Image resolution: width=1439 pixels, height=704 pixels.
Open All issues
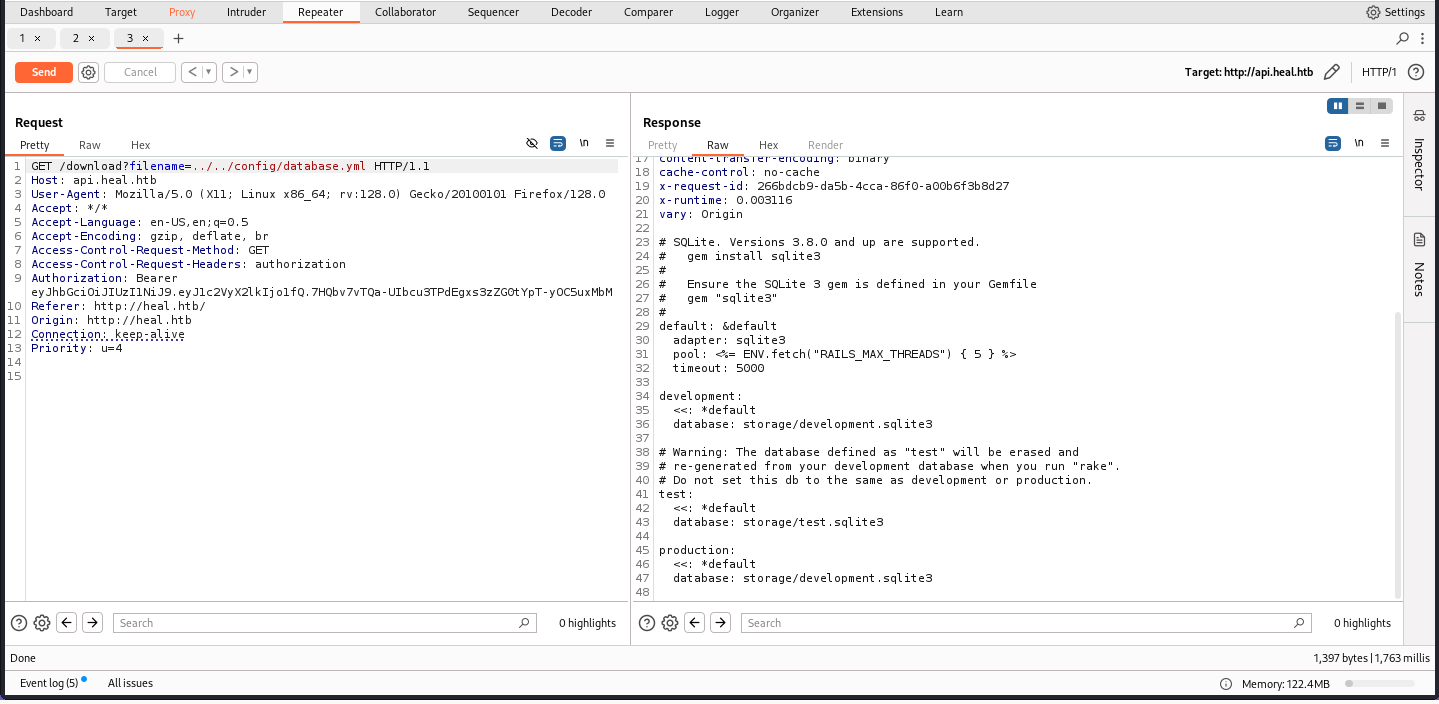pos(130,683)
